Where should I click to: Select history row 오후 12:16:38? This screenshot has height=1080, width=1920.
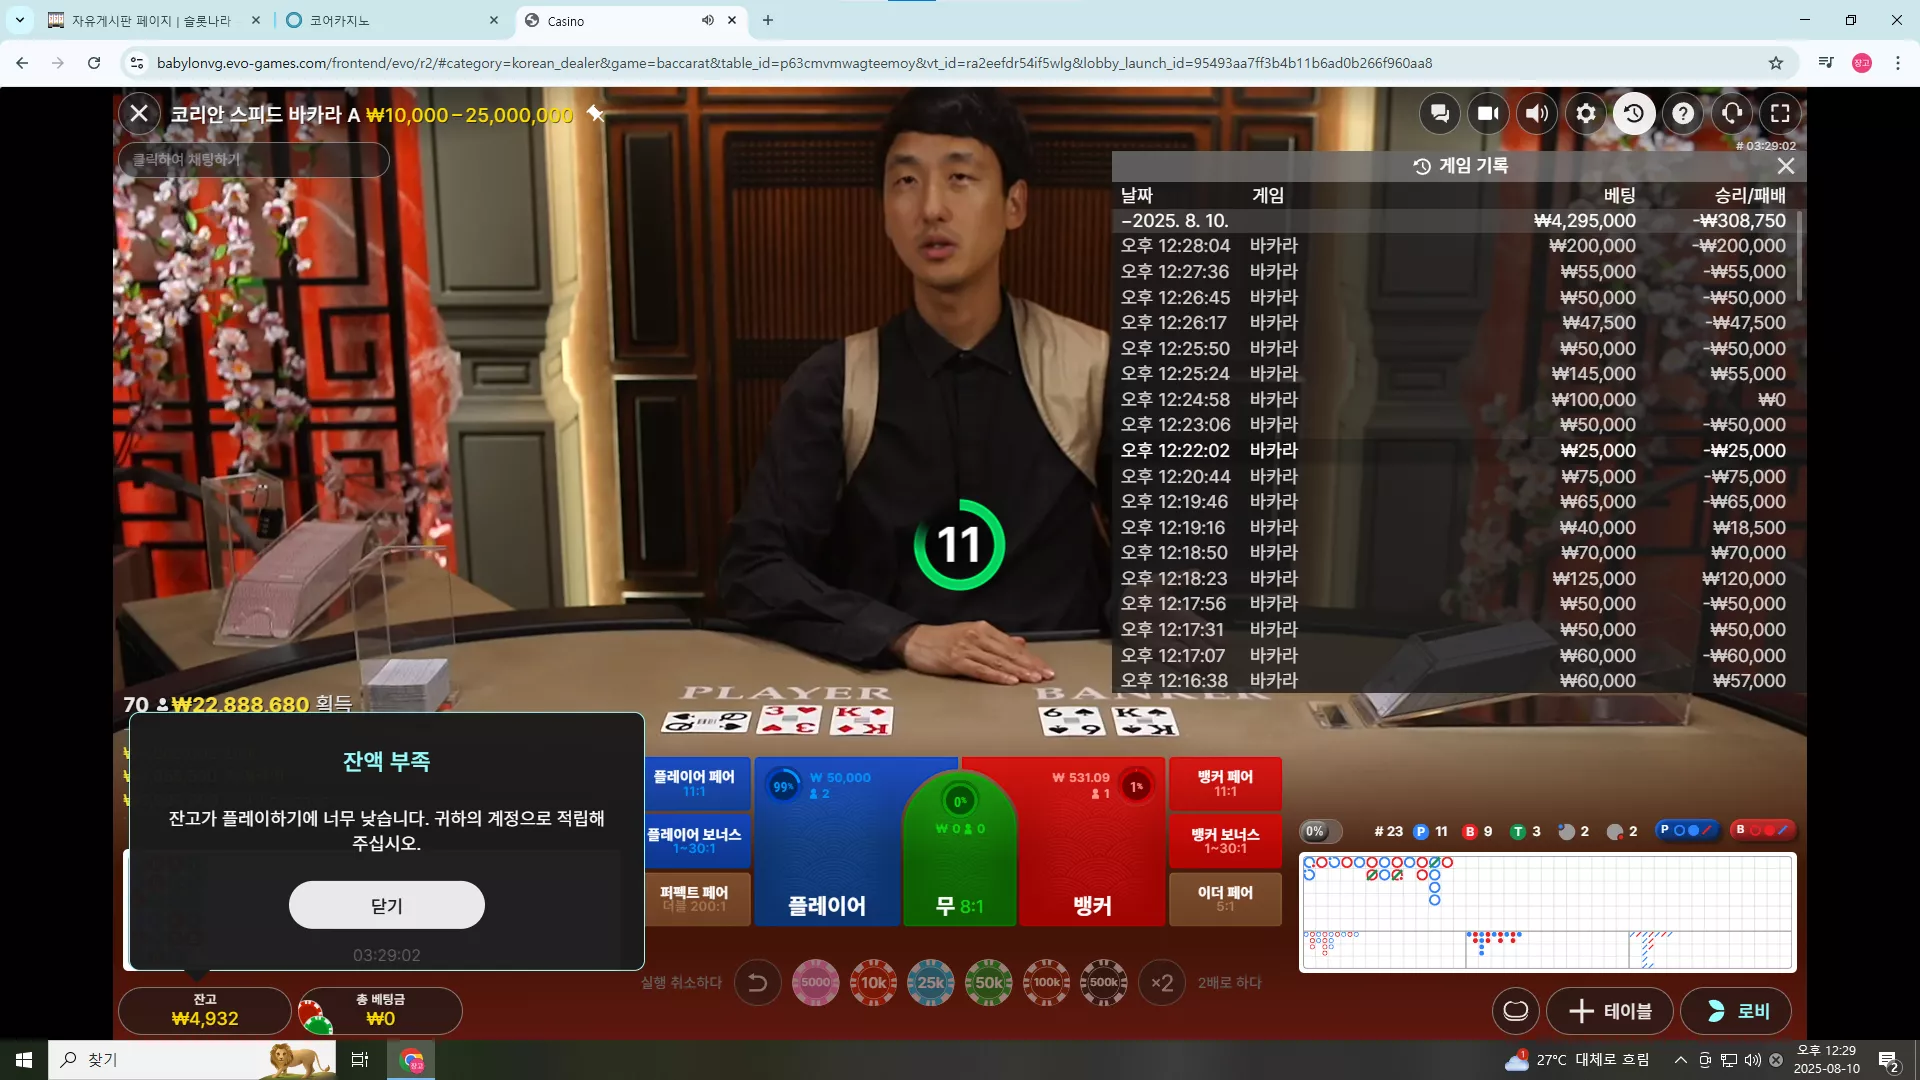coord(1454,681)
